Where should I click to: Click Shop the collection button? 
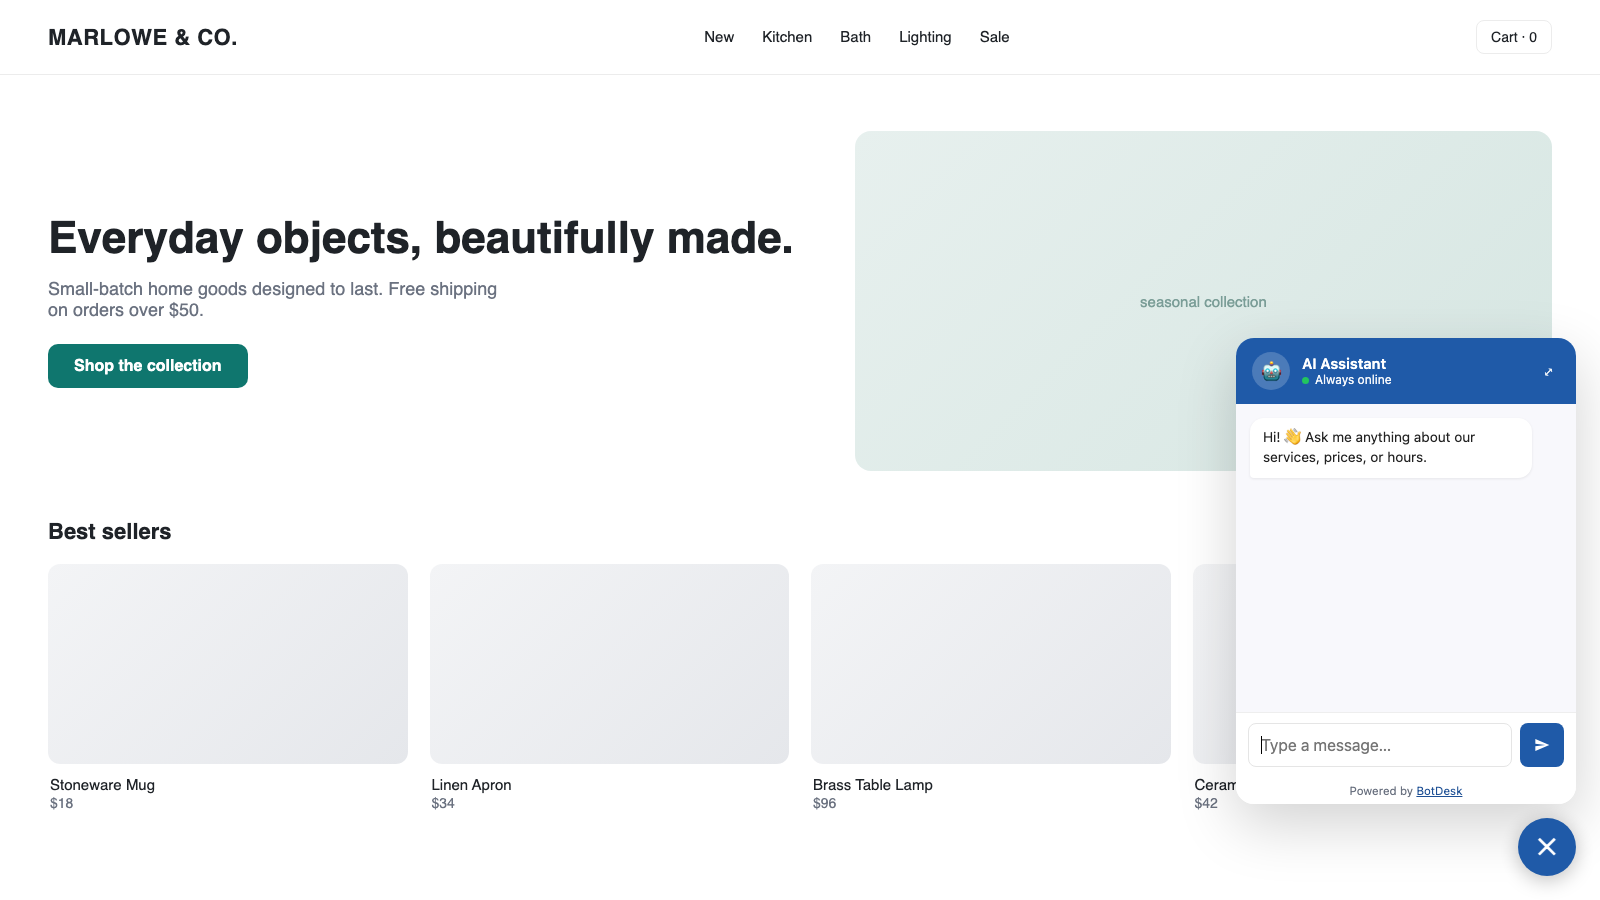[x=148, y=366]
